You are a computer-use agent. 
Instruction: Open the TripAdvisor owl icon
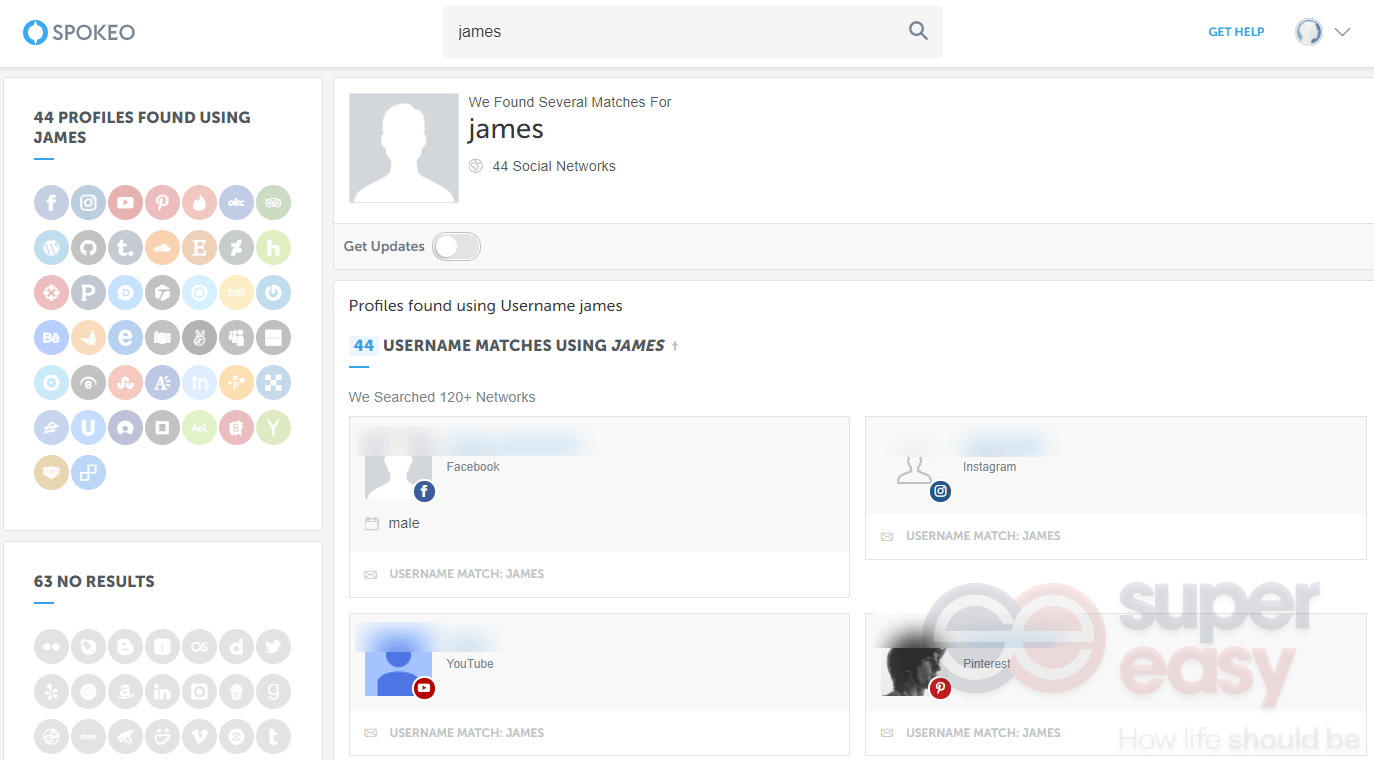point(273,203)
